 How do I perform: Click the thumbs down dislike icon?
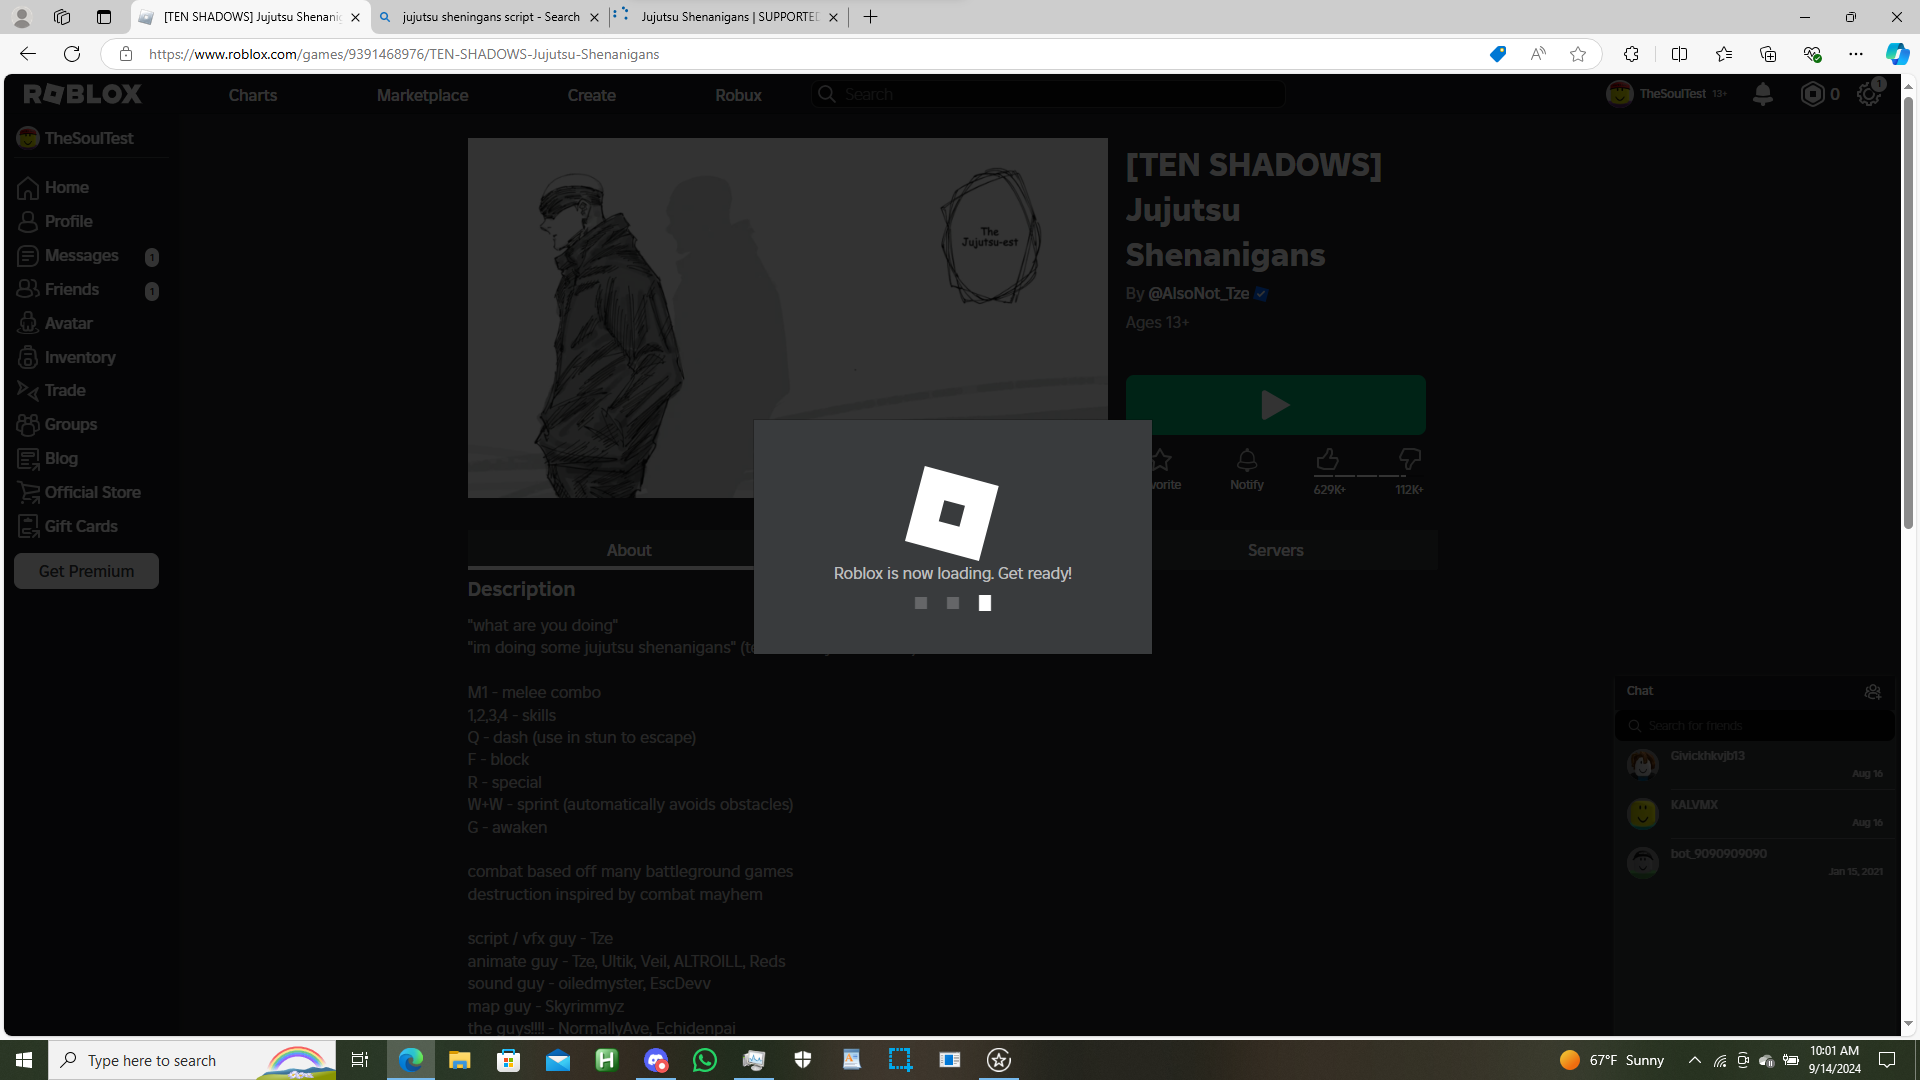tap(1409, 460)
